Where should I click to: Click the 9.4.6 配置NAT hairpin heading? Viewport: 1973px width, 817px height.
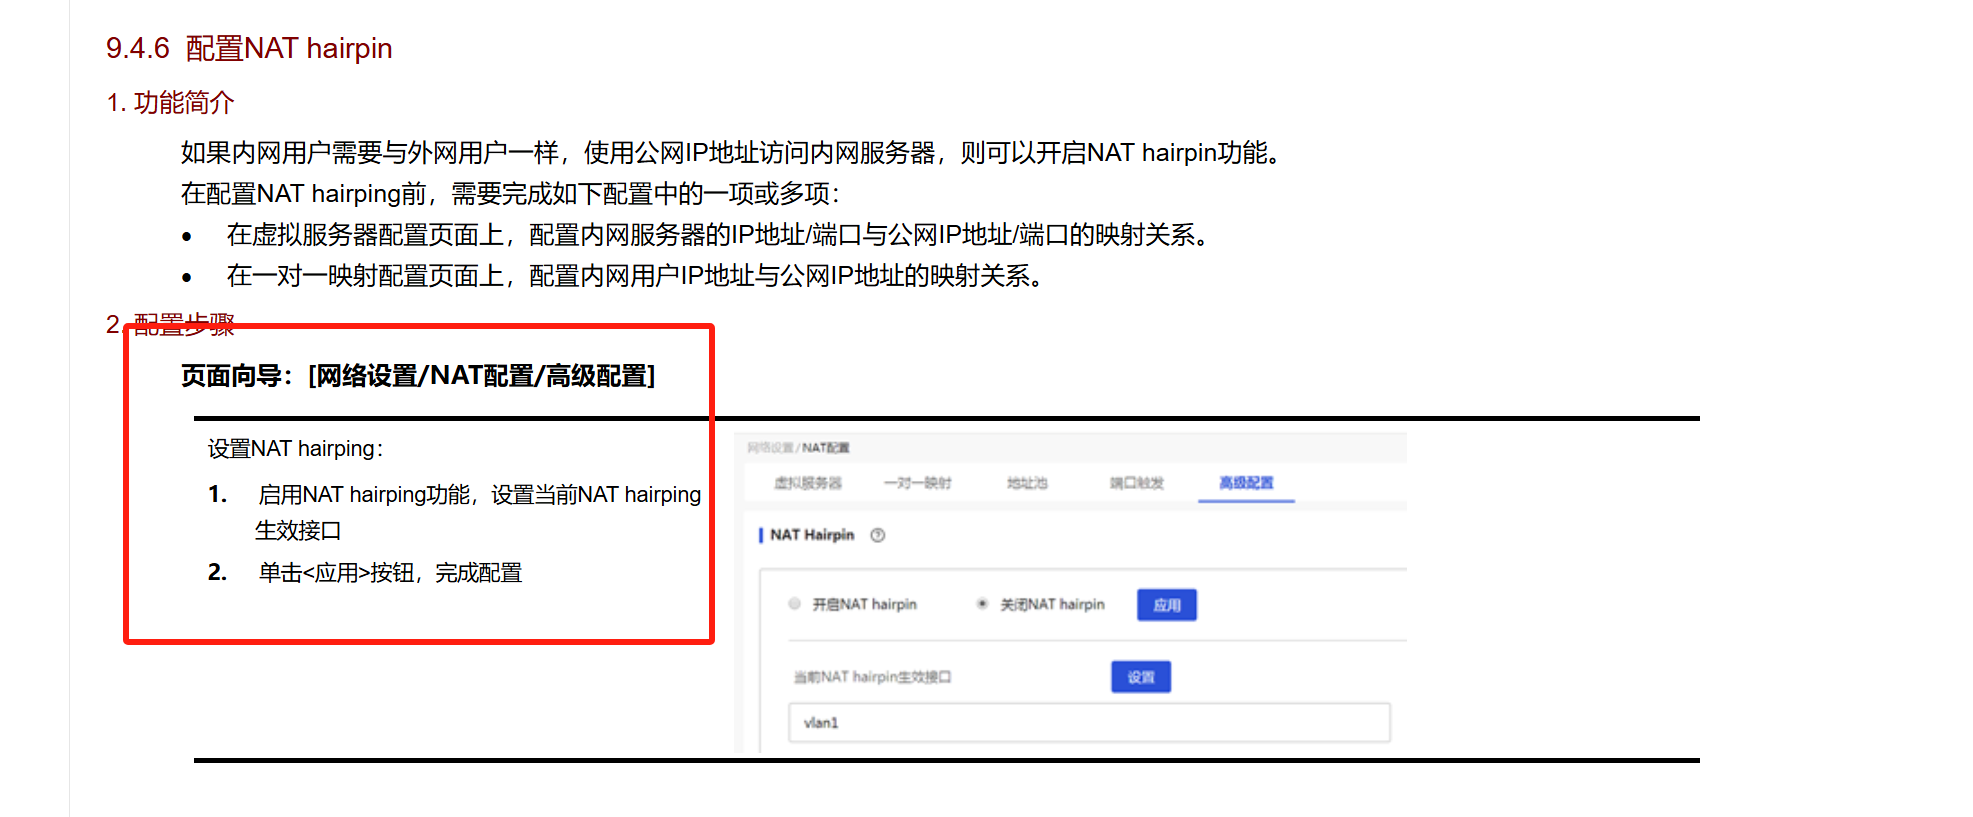coord(249,48)
